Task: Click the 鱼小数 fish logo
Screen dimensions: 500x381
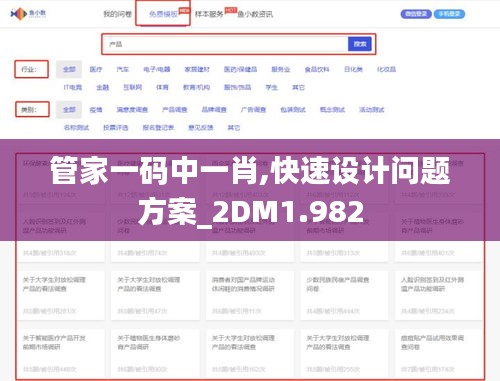Action: coord(28,14)
